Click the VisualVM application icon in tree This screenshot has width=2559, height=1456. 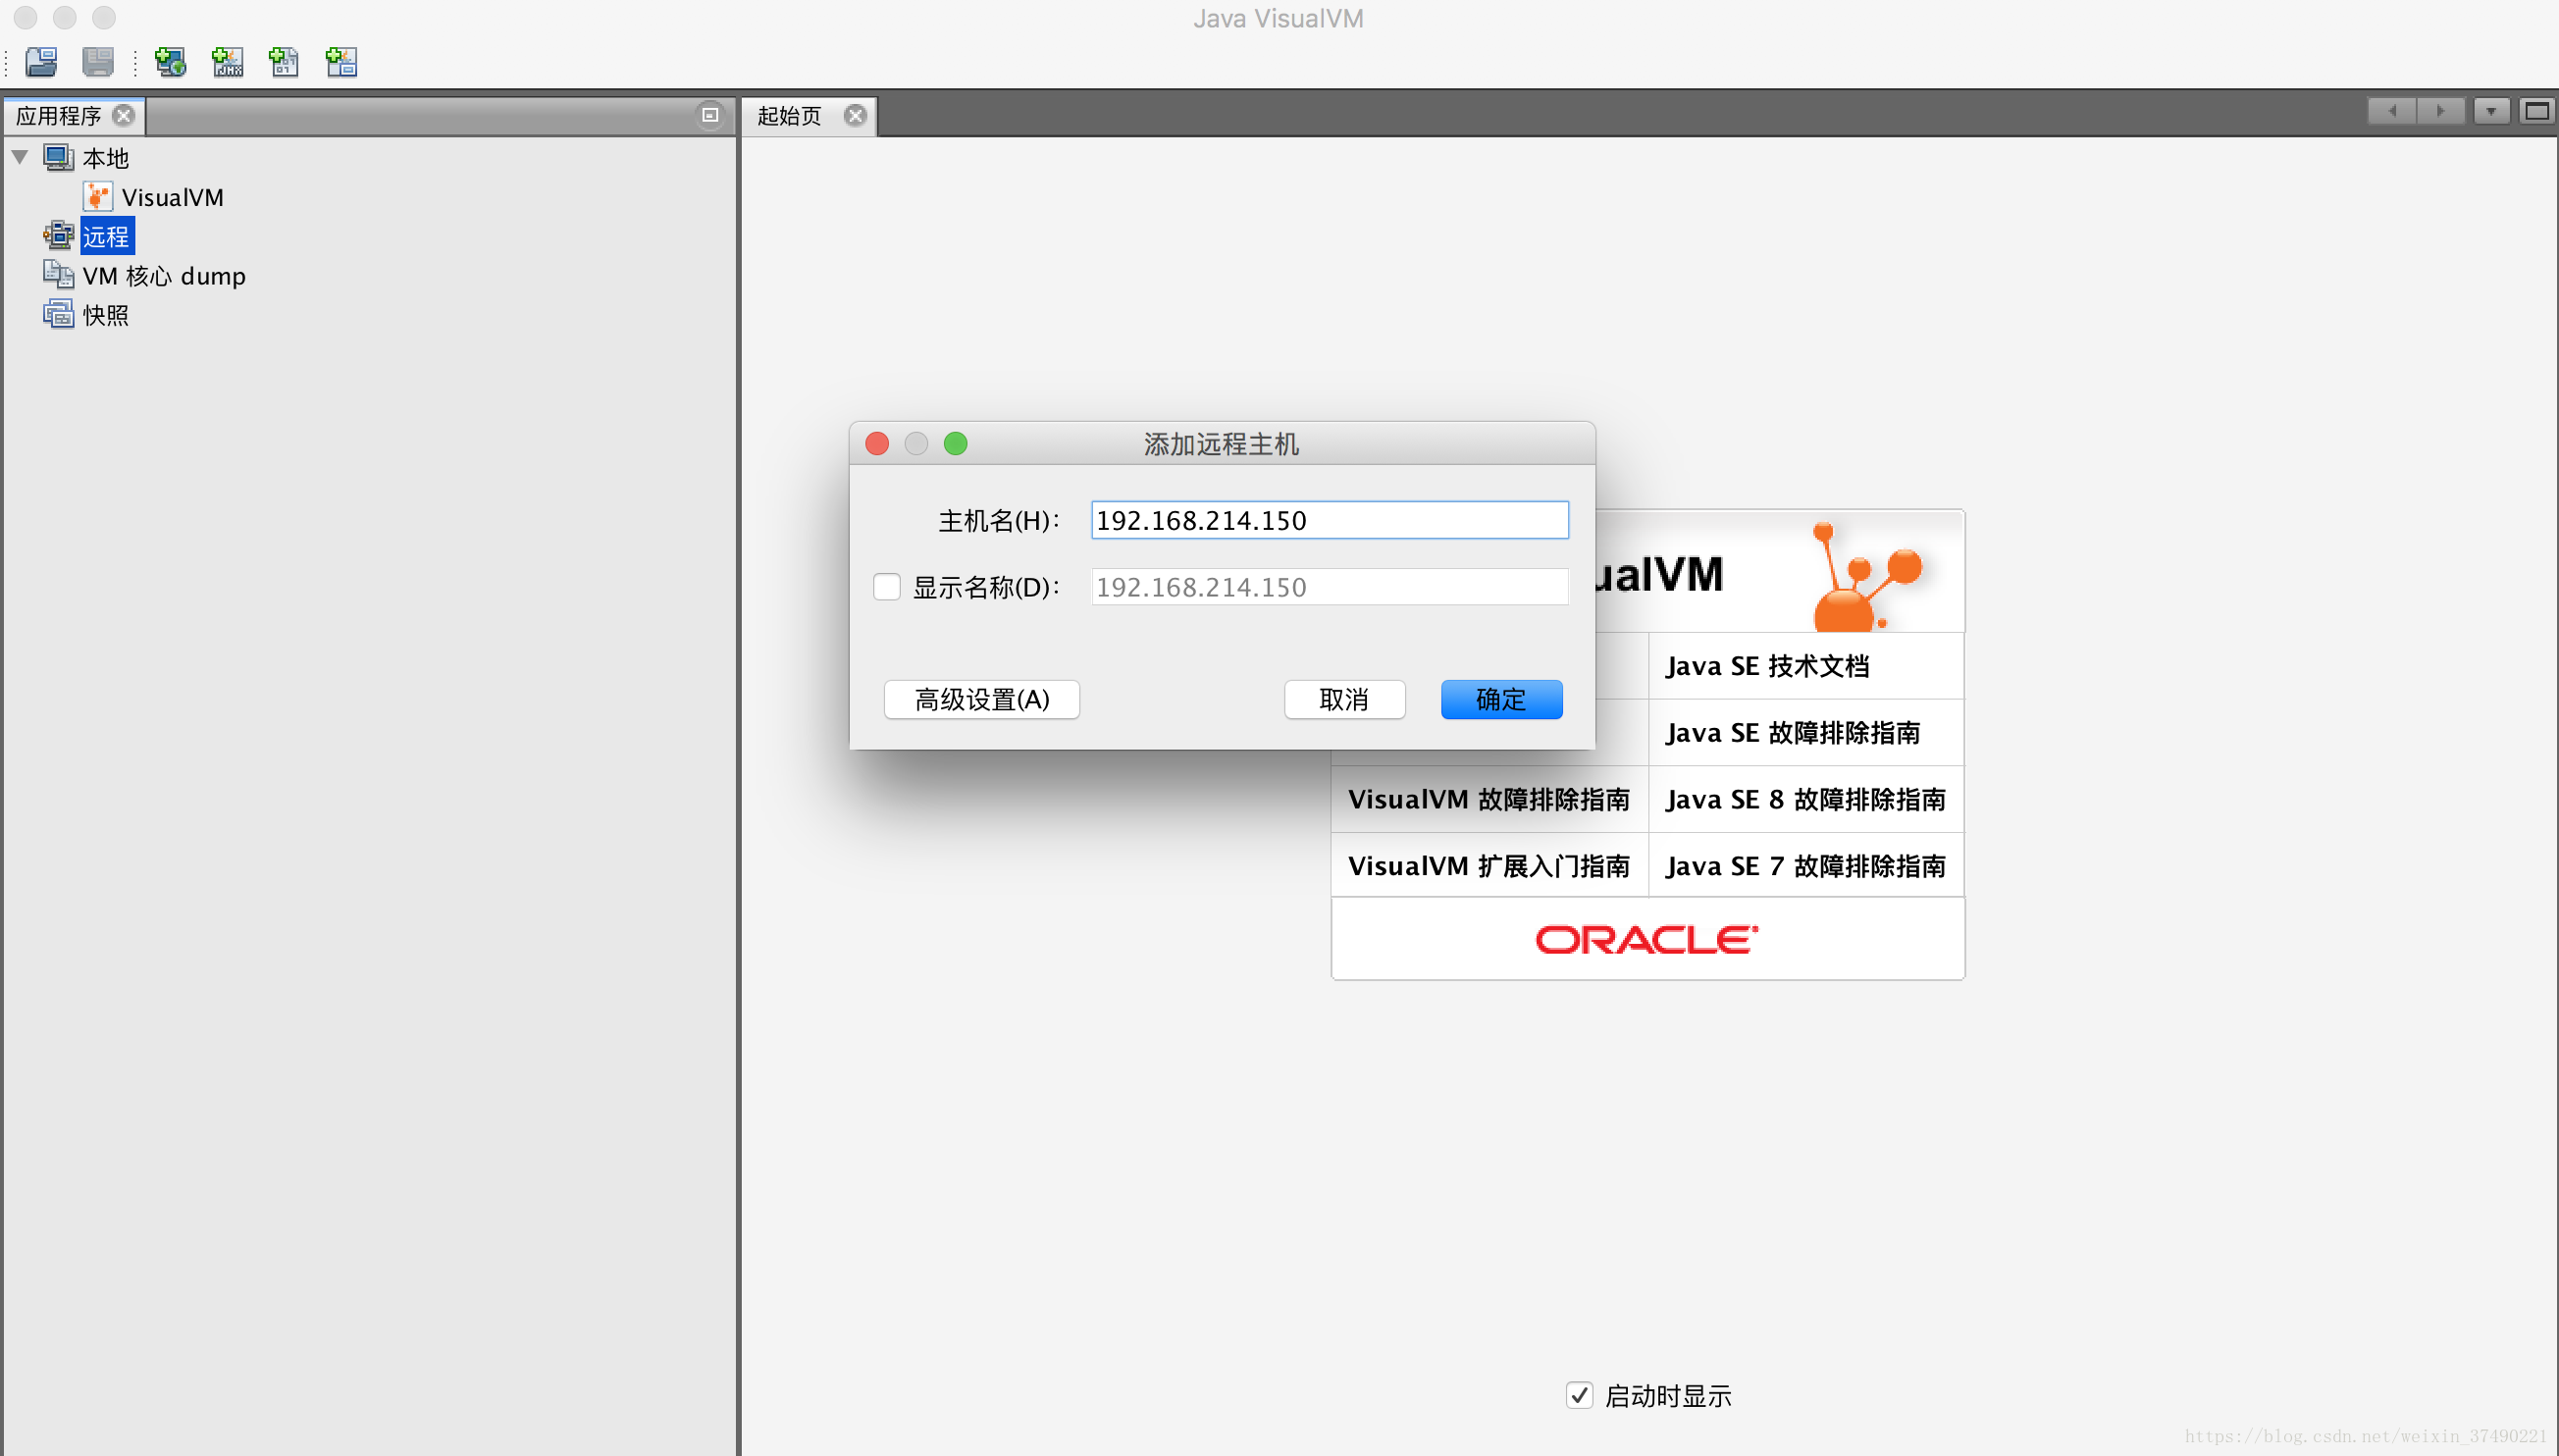(97, 196)
